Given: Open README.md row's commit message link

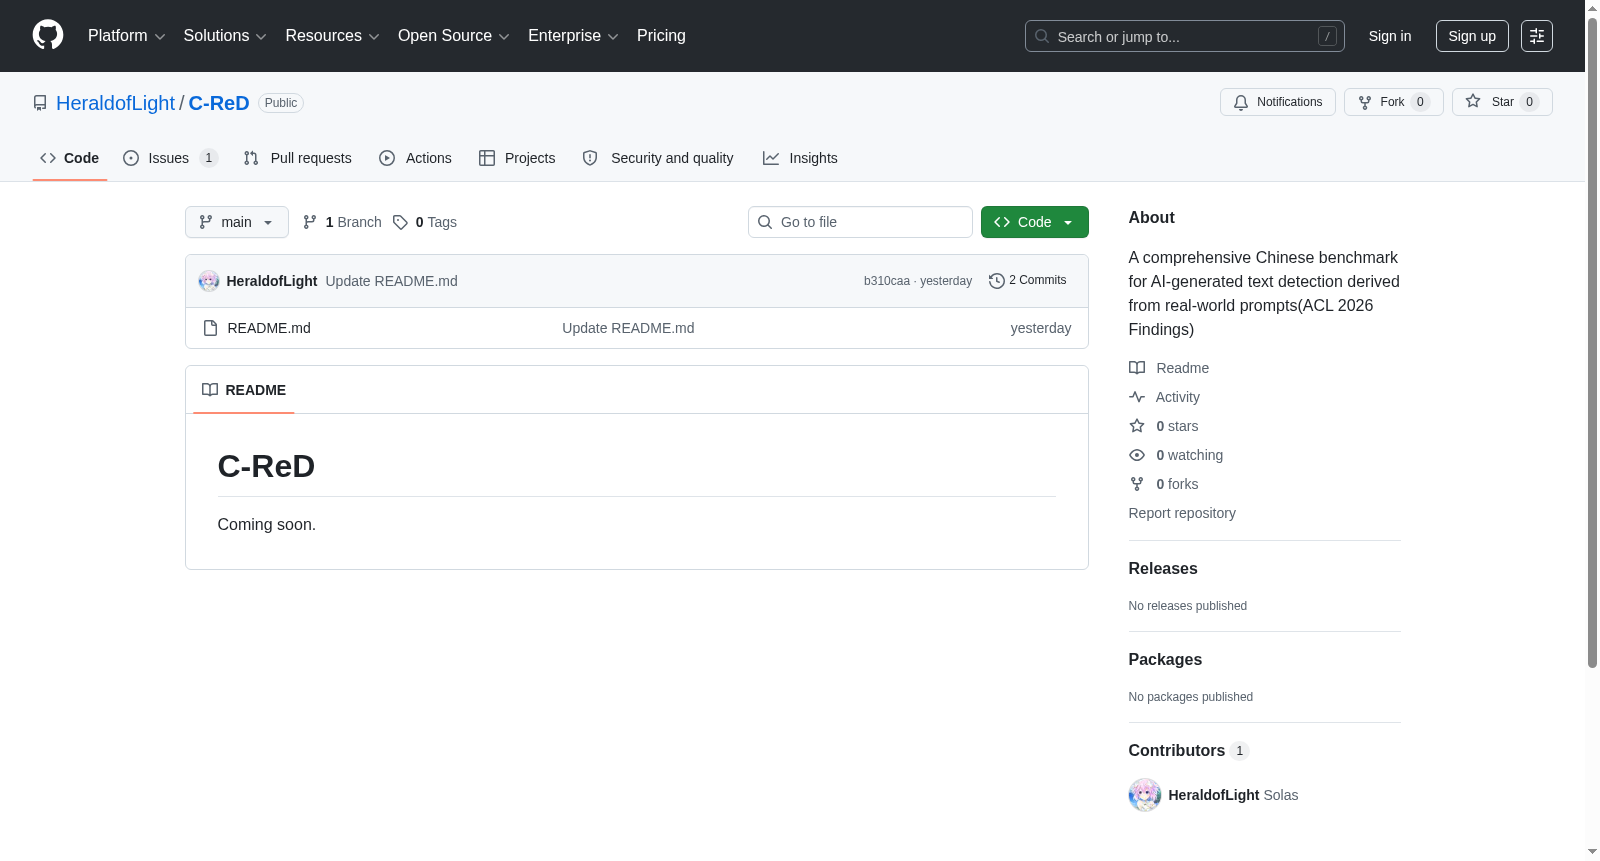Looking at the screenshot, I should [x=628, y=328].
